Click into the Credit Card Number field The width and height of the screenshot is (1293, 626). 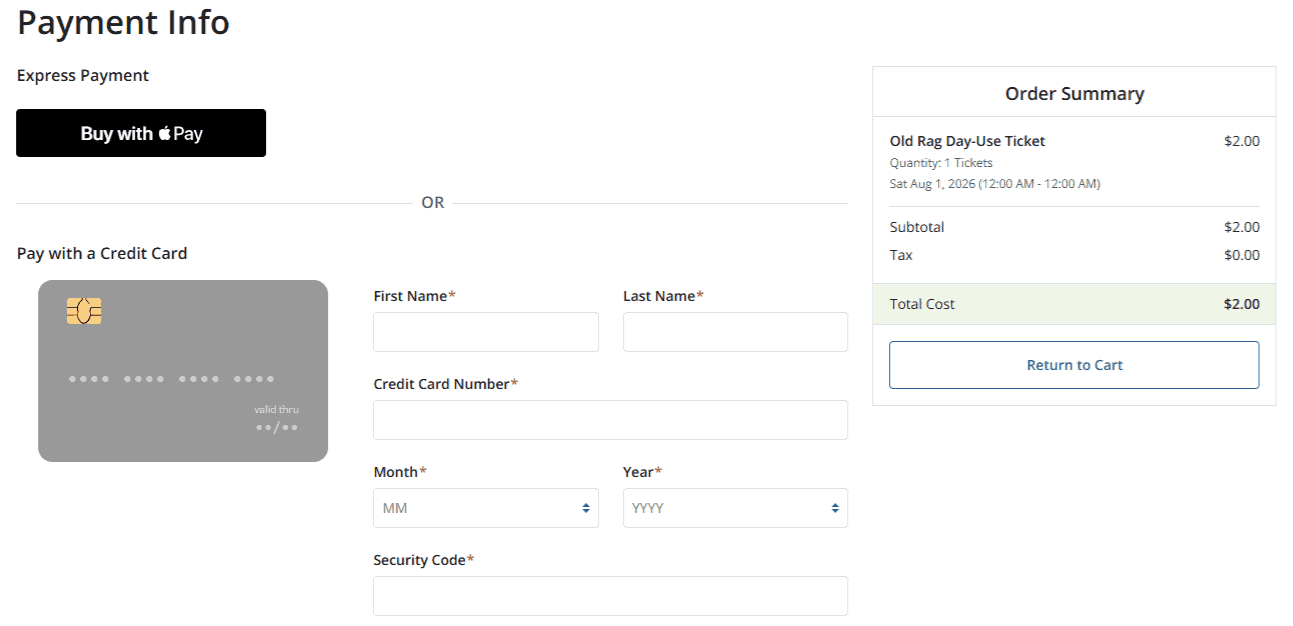coord(610,420)
